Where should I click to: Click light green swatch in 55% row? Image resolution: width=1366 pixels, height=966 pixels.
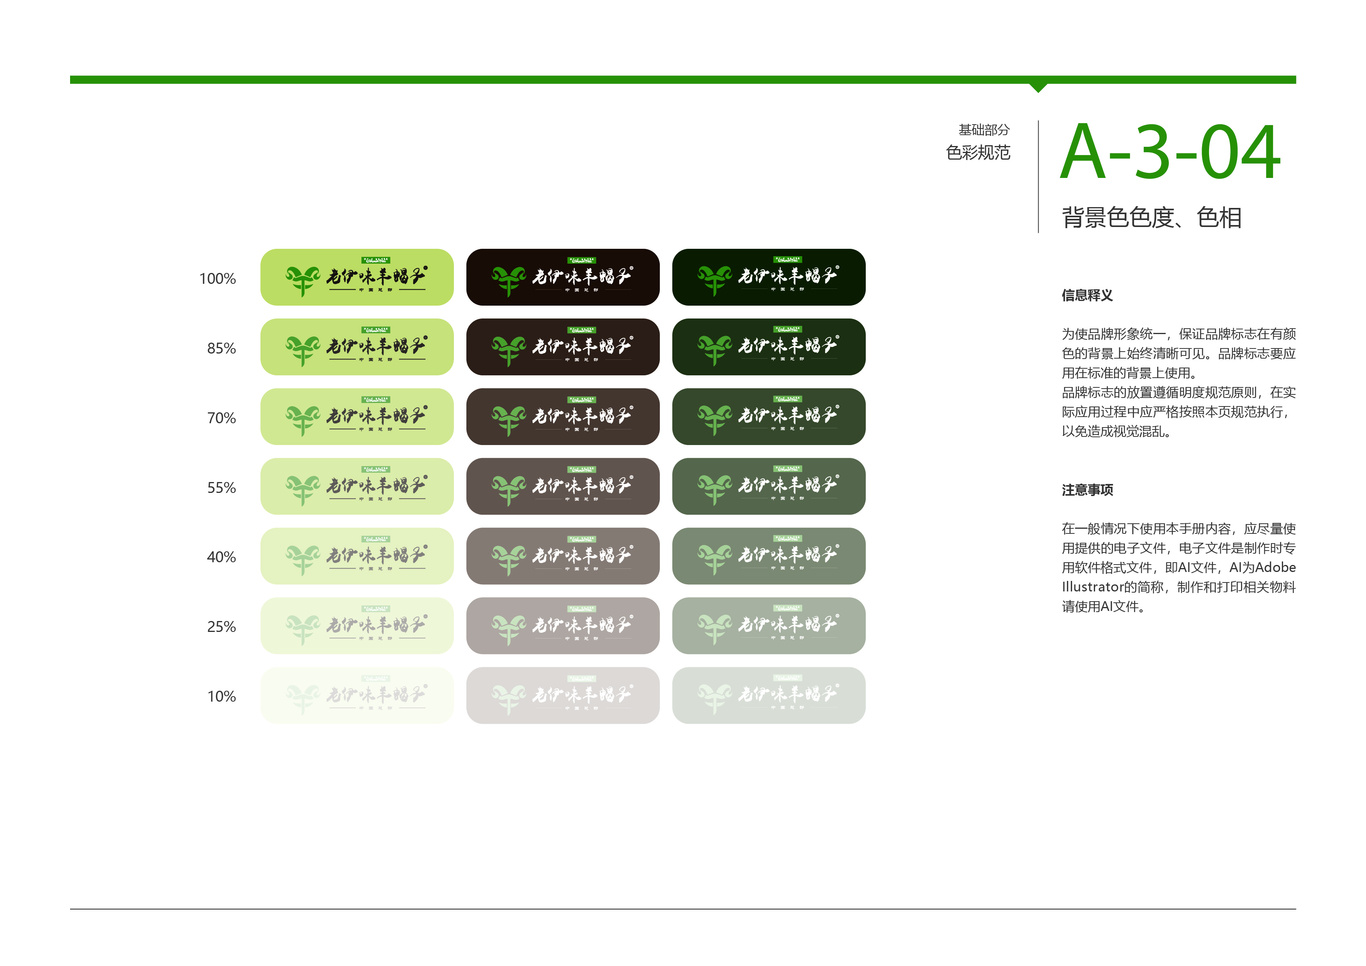(x=357, y=487)
